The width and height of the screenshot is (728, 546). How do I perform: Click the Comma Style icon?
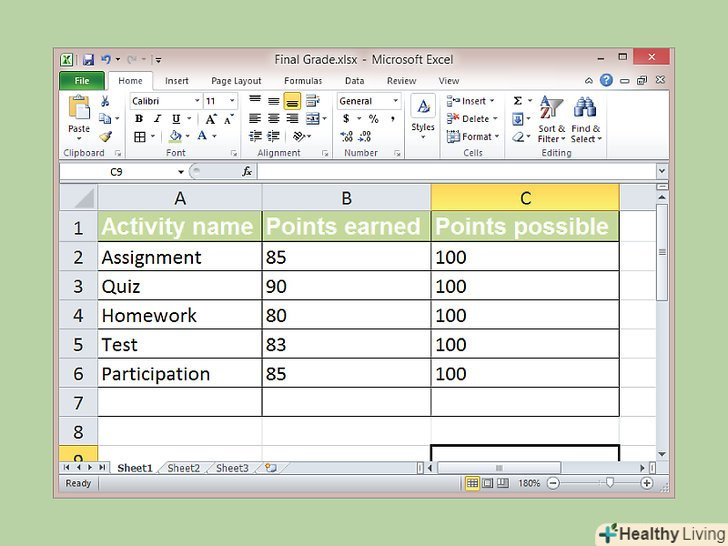[393, 119]
